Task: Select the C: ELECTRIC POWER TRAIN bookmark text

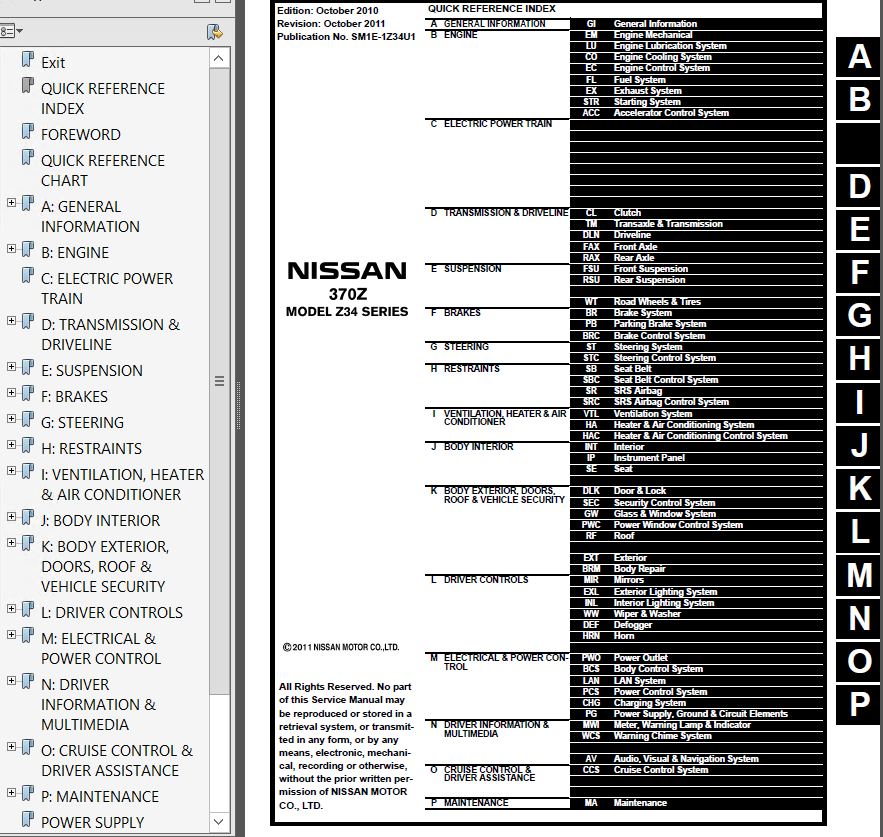Action: [x=107, y=288]
